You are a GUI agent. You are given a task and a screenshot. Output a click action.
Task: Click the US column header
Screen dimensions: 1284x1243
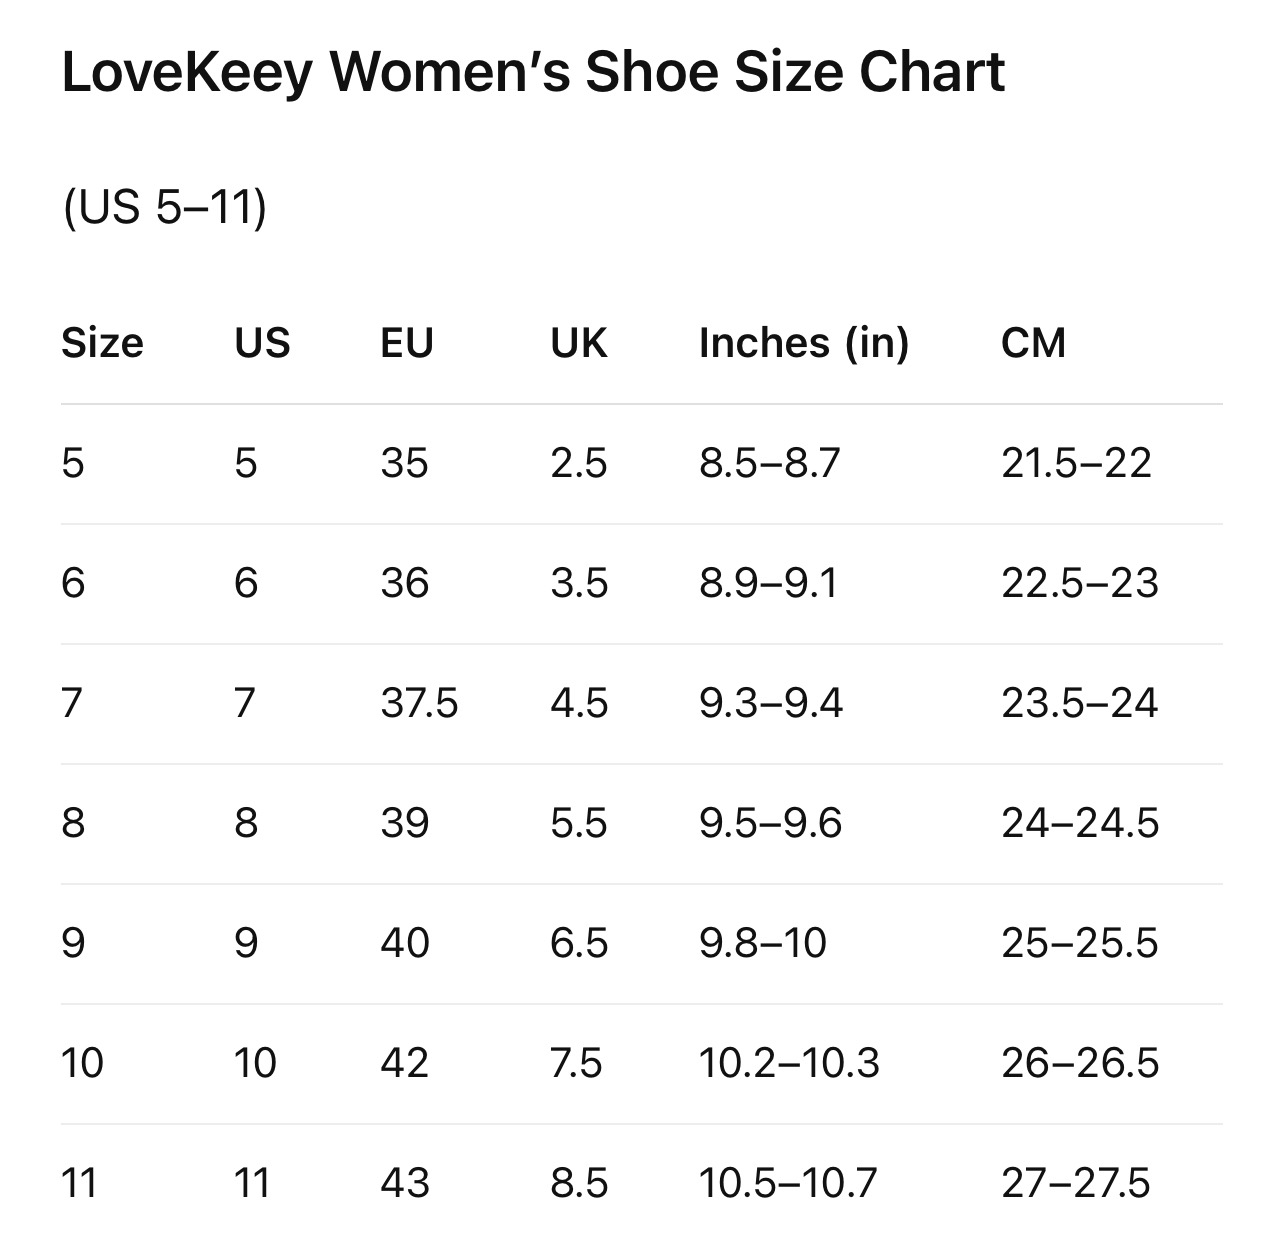(x=262, y=343)
